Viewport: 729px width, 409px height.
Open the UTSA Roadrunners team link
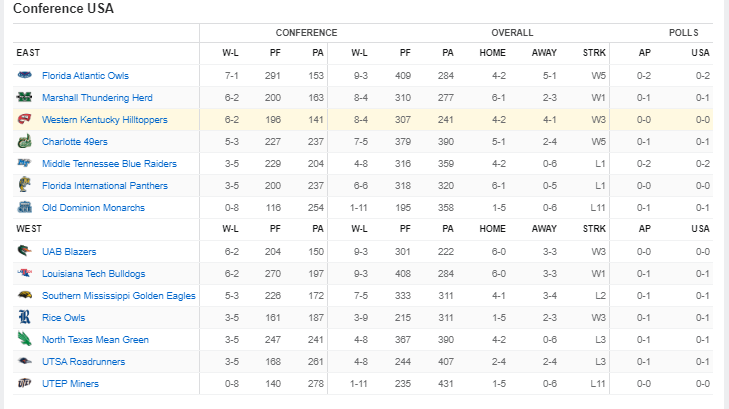84,362
